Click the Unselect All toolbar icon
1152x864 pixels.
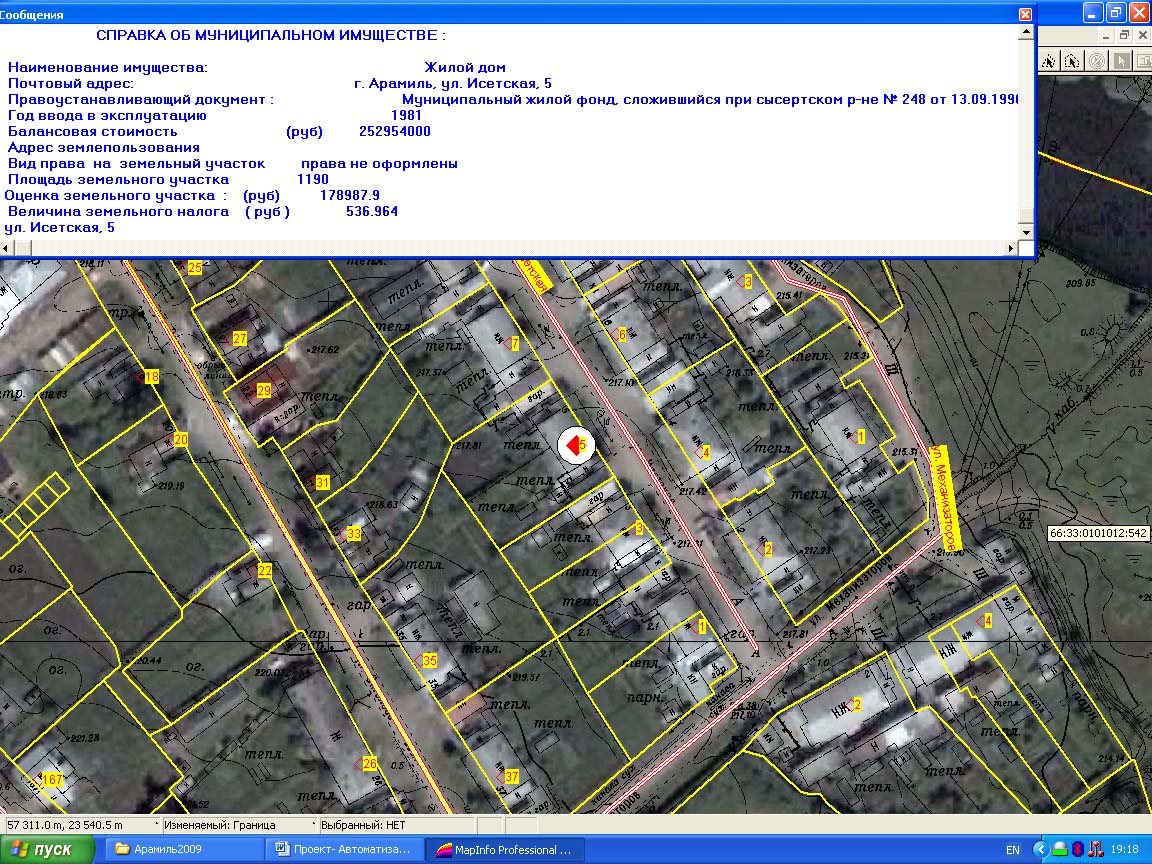coord(1097,61)
